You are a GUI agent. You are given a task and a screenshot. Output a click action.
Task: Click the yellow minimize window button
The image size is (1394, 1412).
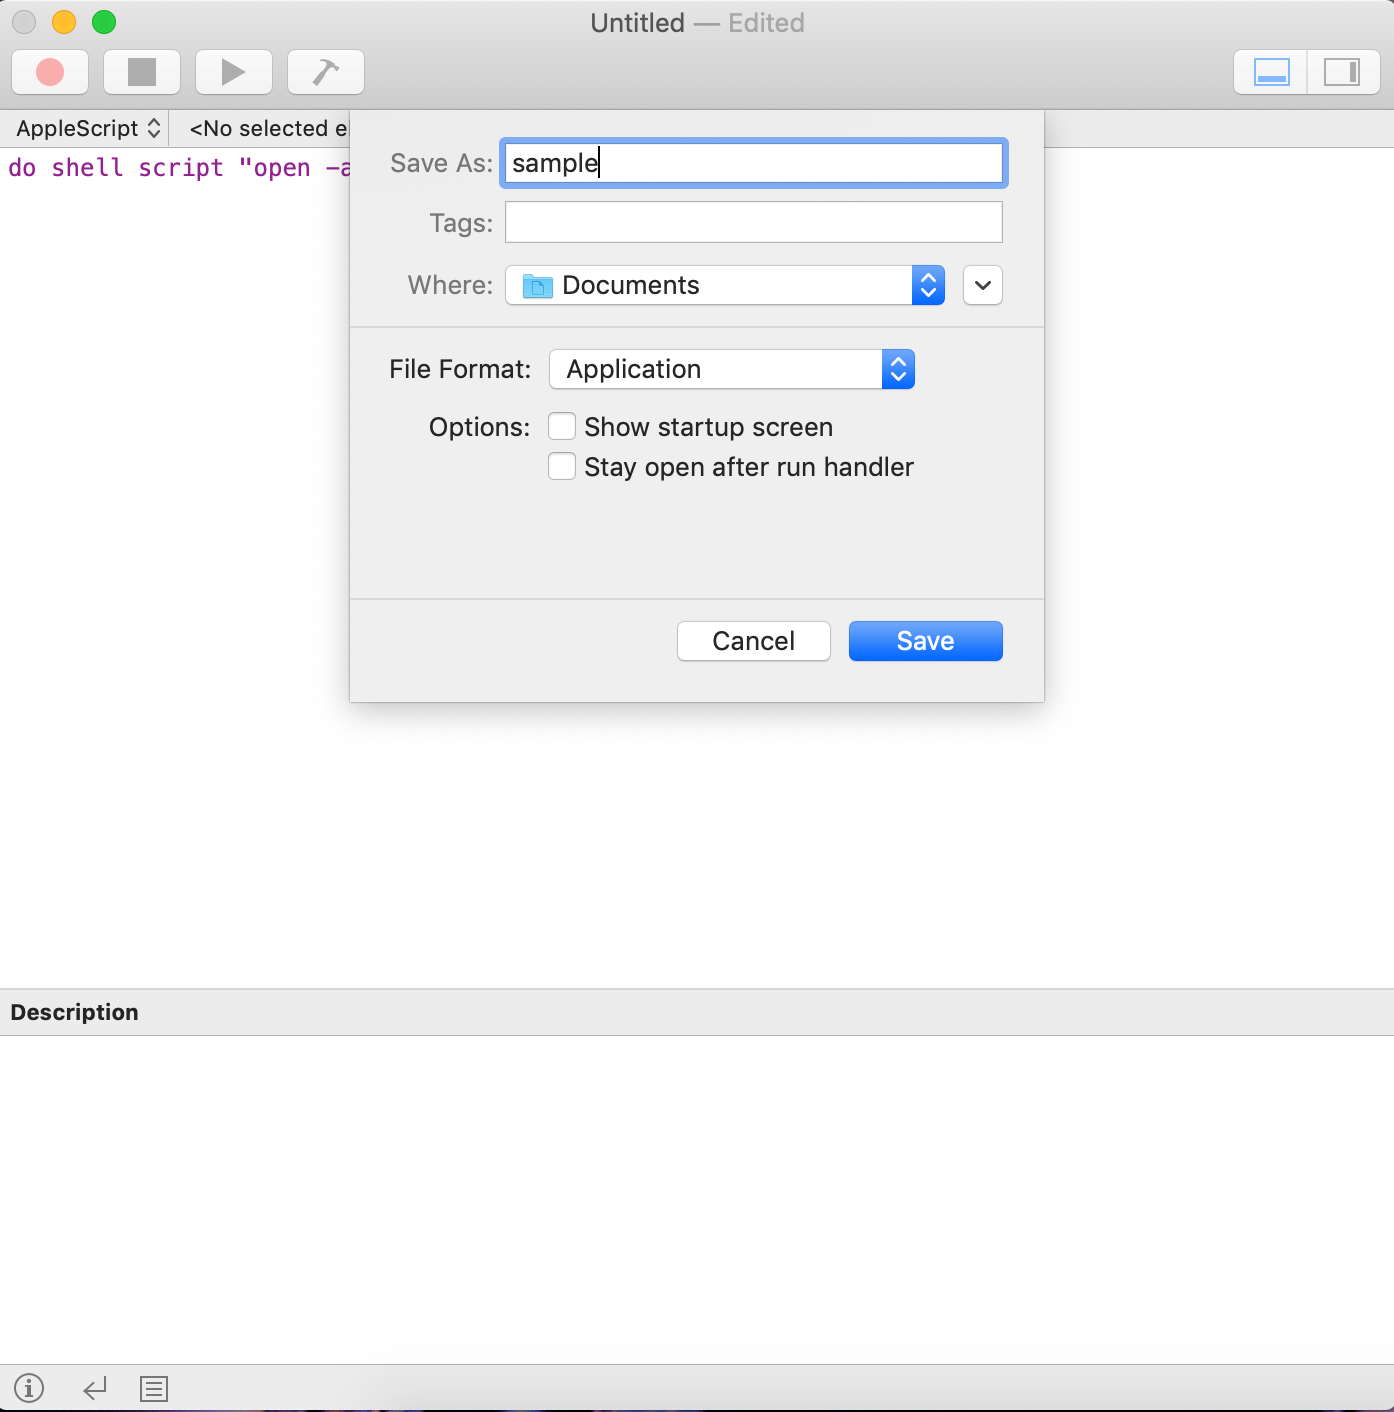[x=64, y=22]
